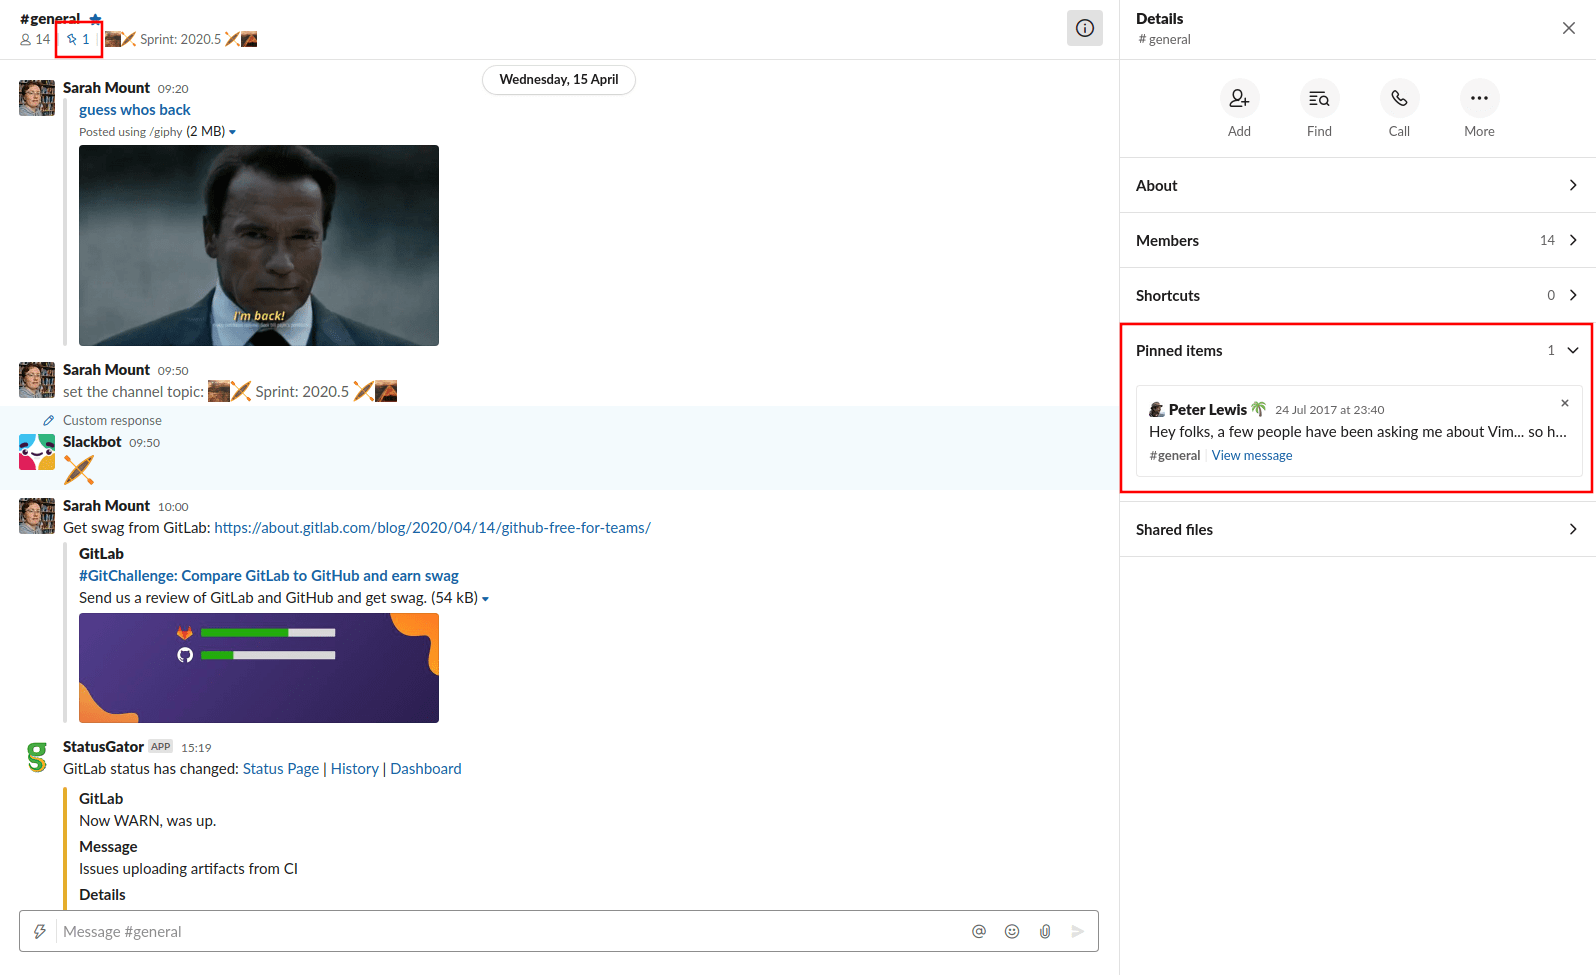Expand the Shortcuts section

(1357, 295)
